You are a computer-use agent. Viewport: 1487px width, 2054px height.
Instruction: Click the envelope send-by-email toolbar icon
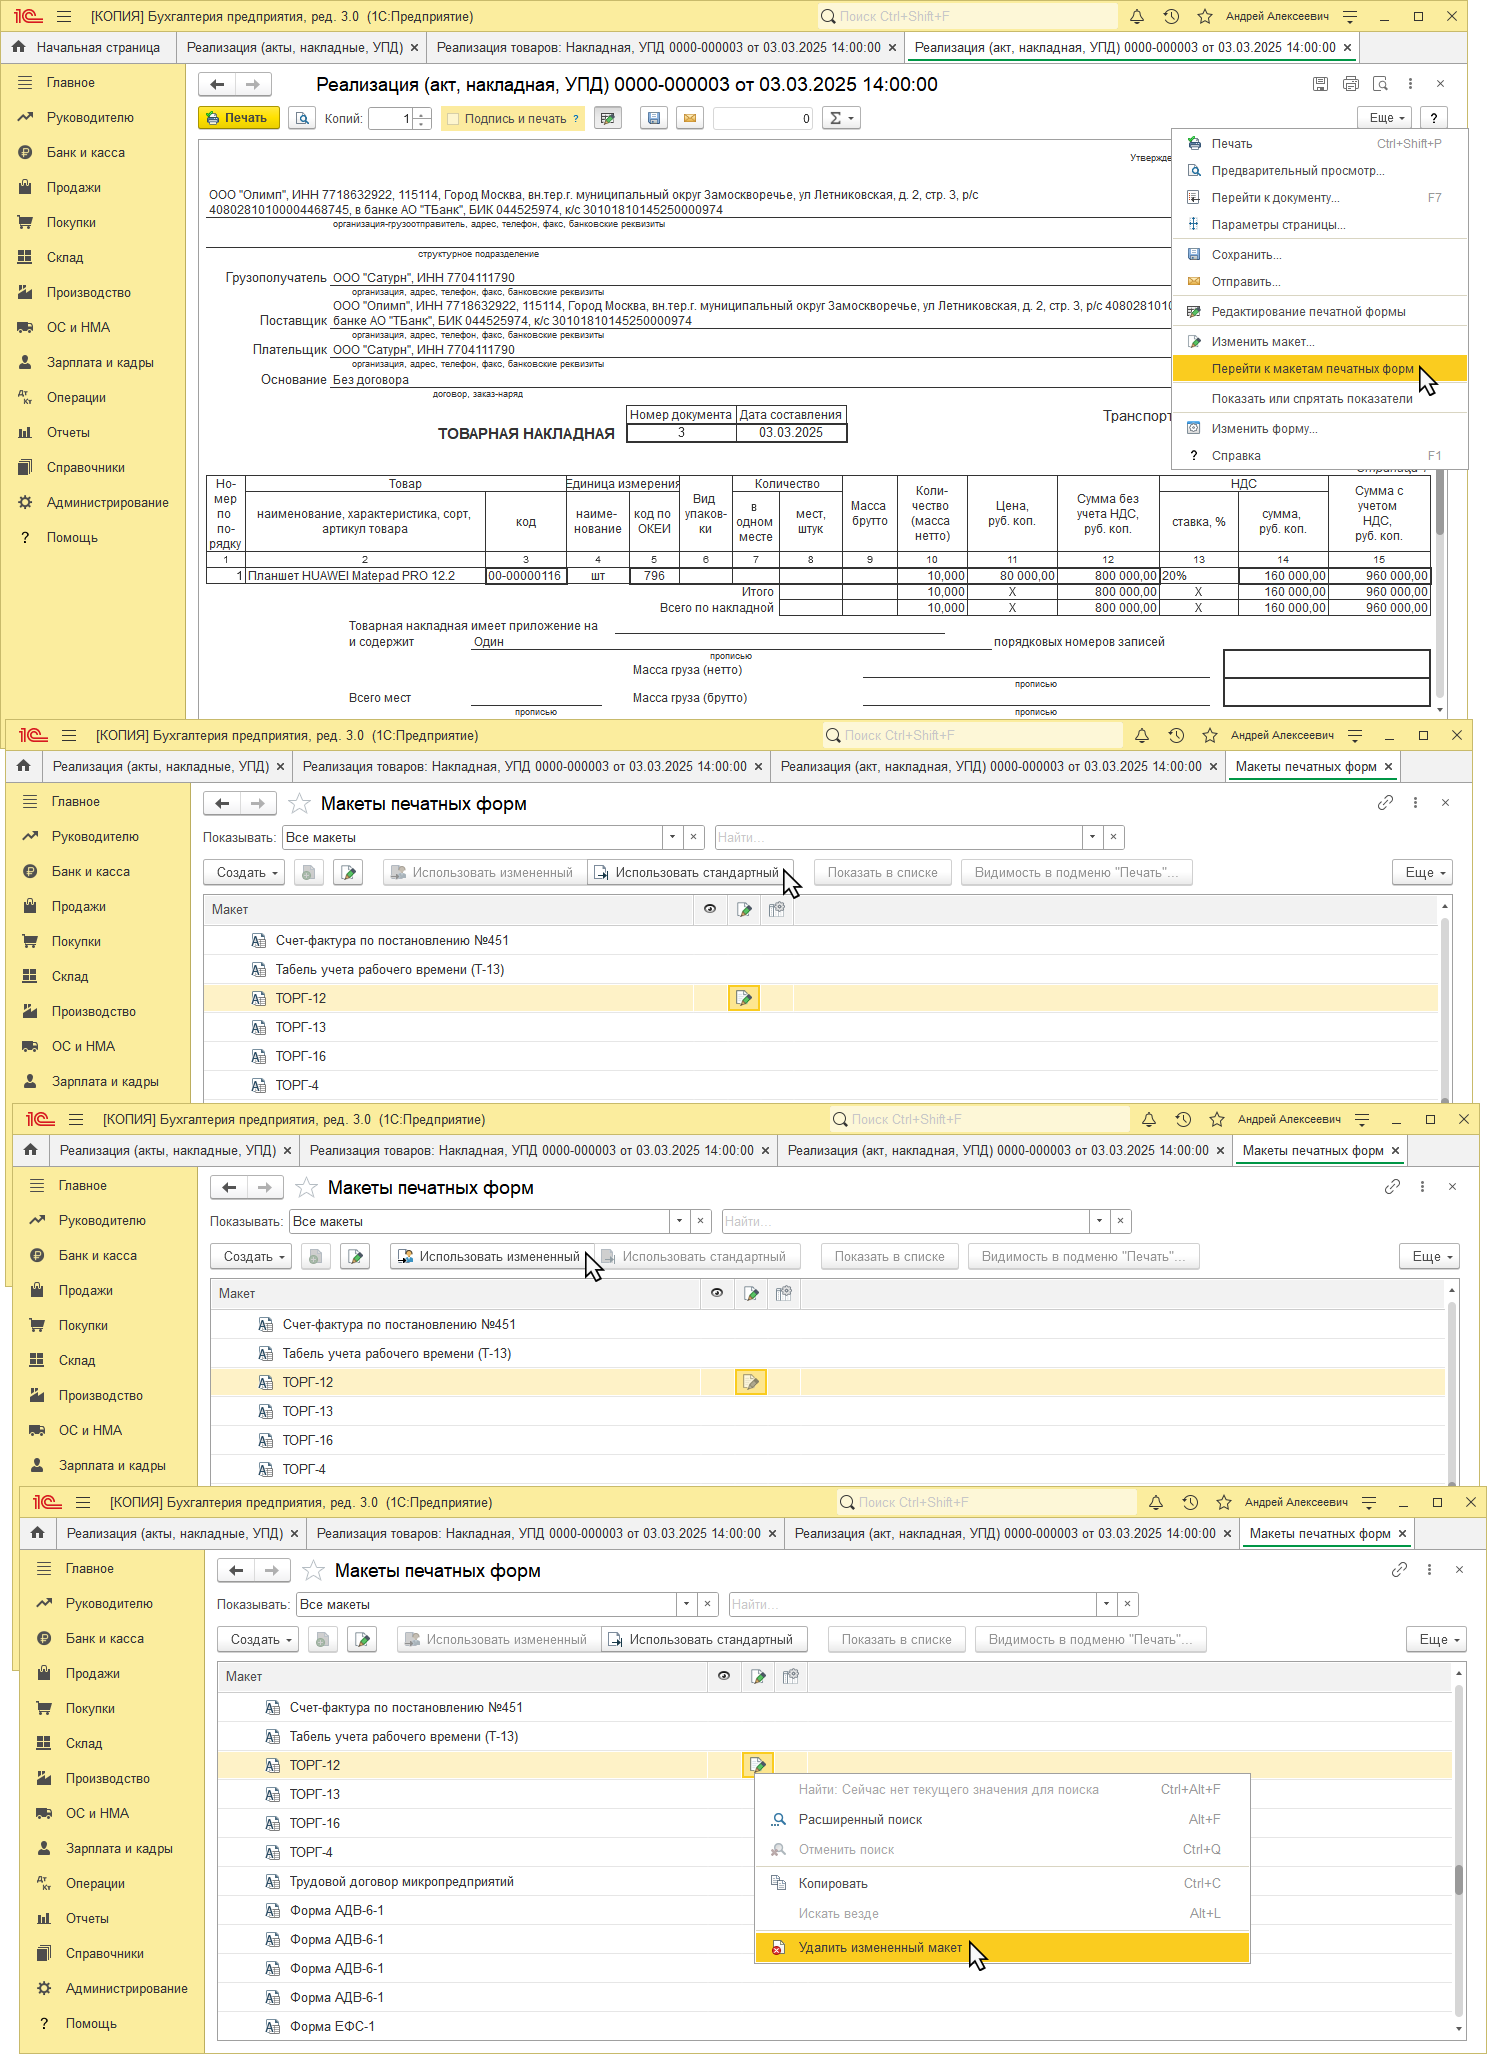(689, 118)
